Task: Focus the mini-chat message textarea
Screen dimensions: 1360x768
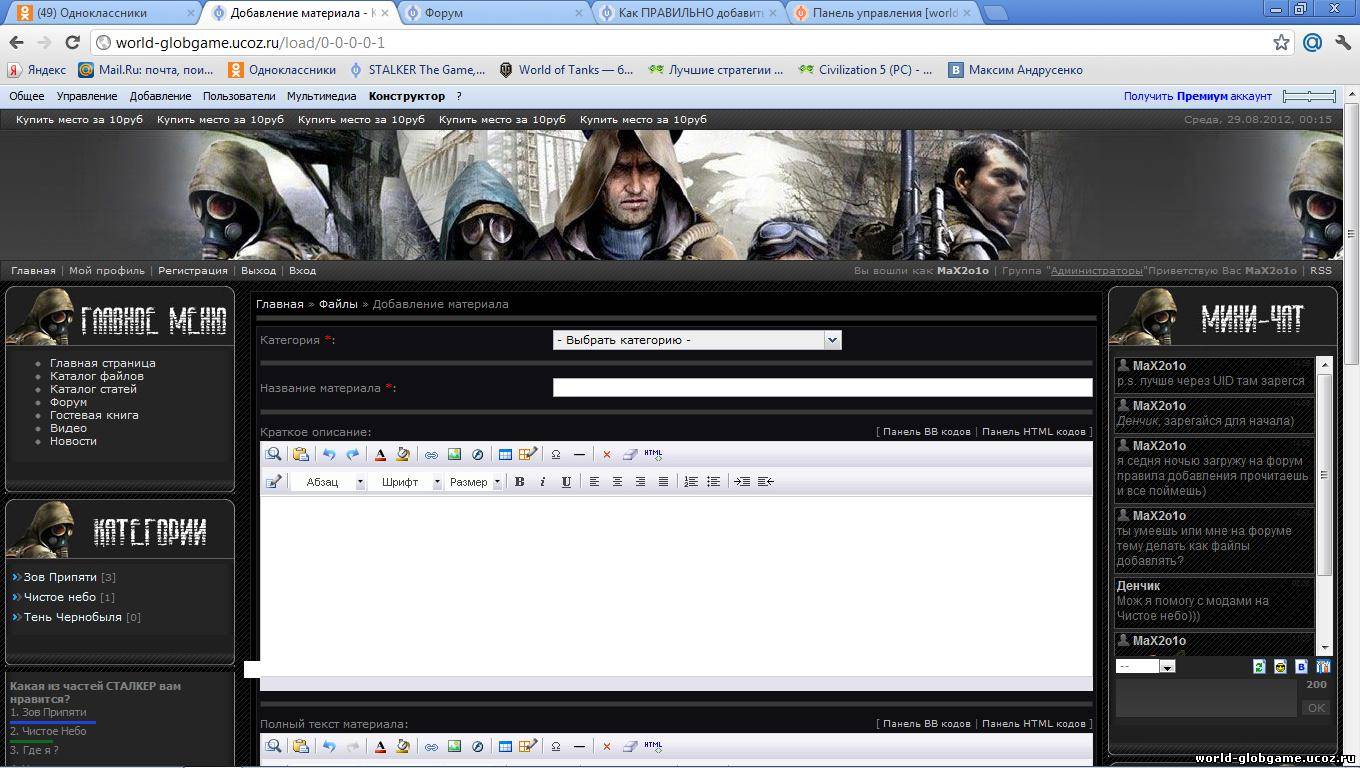Action: coord(1206,697)
